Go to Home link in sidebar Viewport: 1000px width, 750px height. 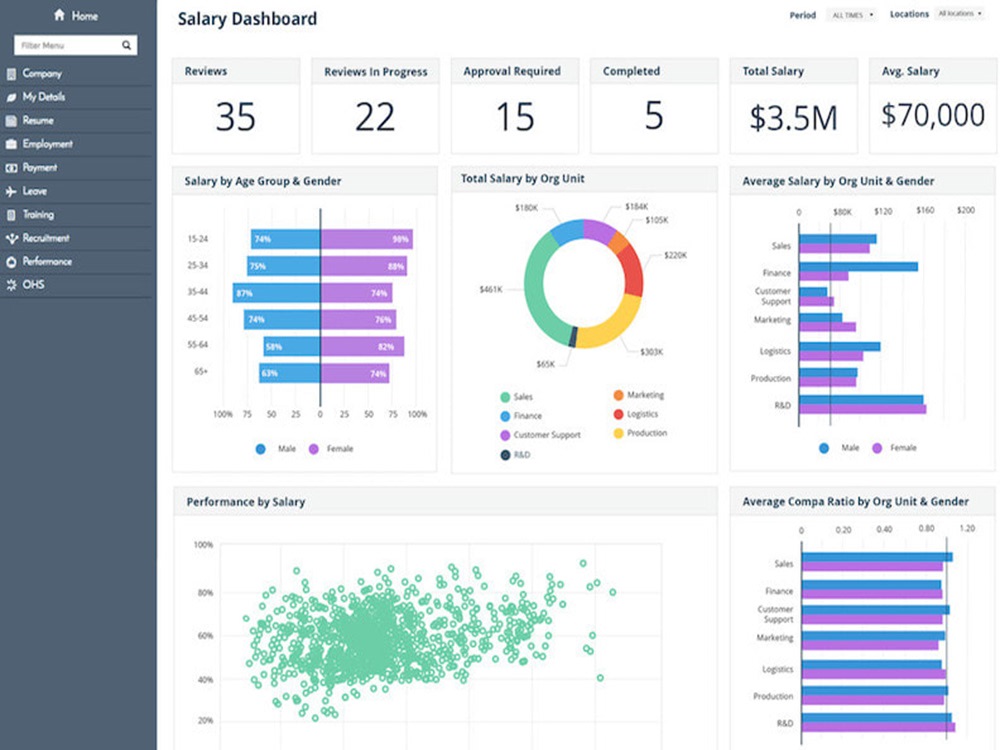click(x=84, y=16)
